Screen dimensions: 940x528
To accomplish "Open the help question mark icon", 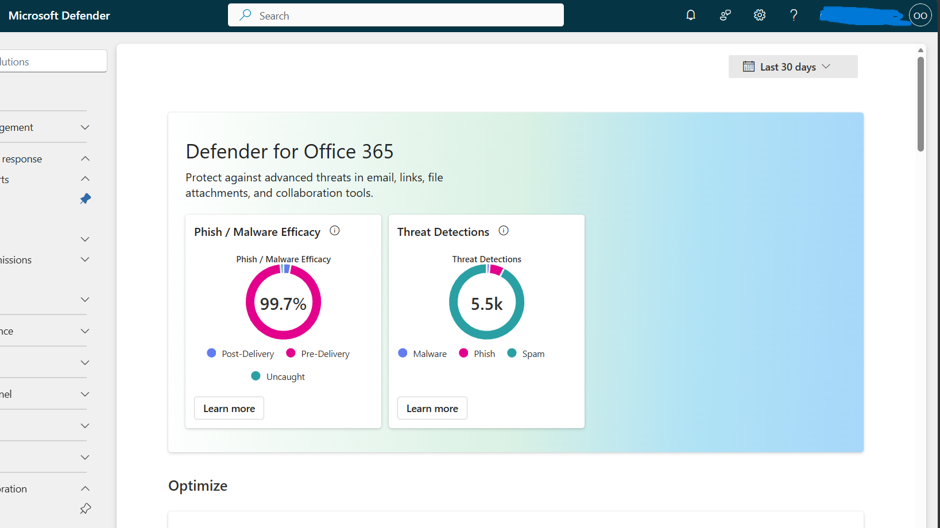I will pos(794,15).
